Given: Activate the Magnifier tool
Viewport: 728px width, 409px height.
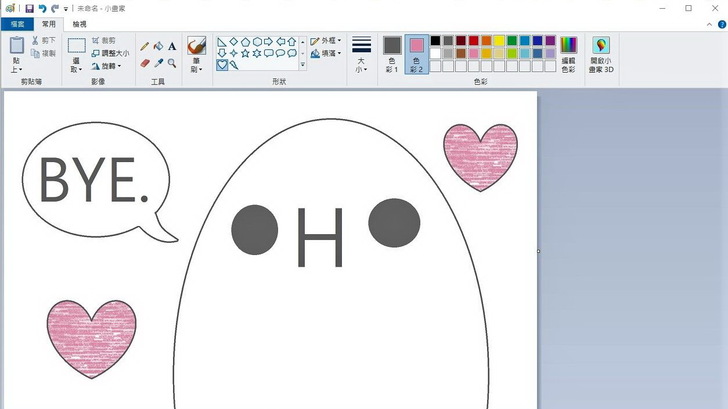Looking at the screenshot, I should point(172,63).
